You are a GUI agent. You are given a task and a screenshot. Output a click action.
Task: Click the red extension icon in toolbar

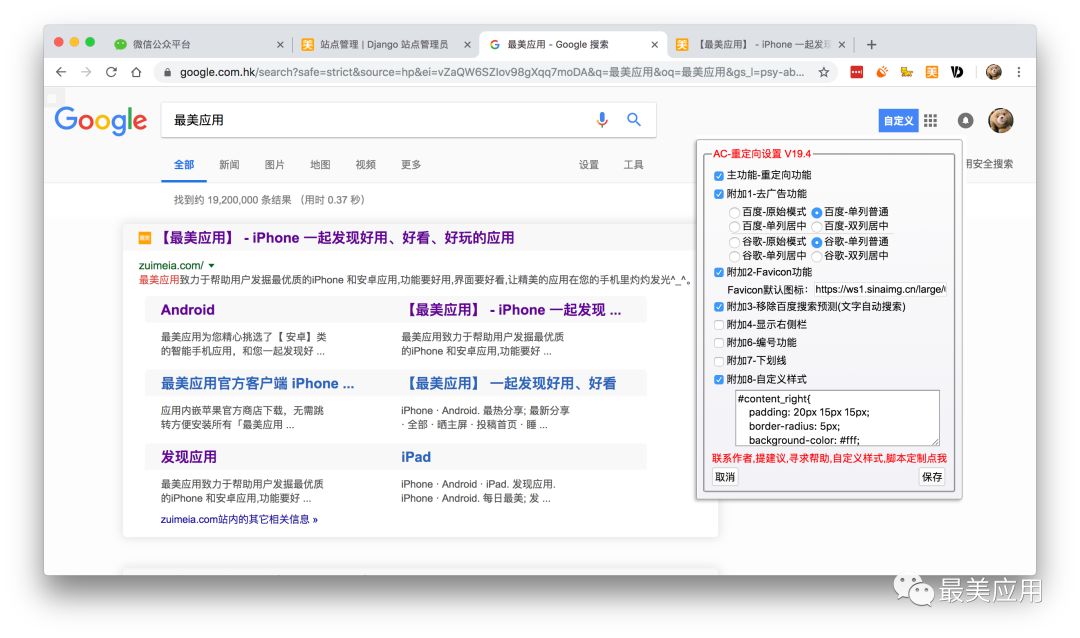(x=856, y=72)
